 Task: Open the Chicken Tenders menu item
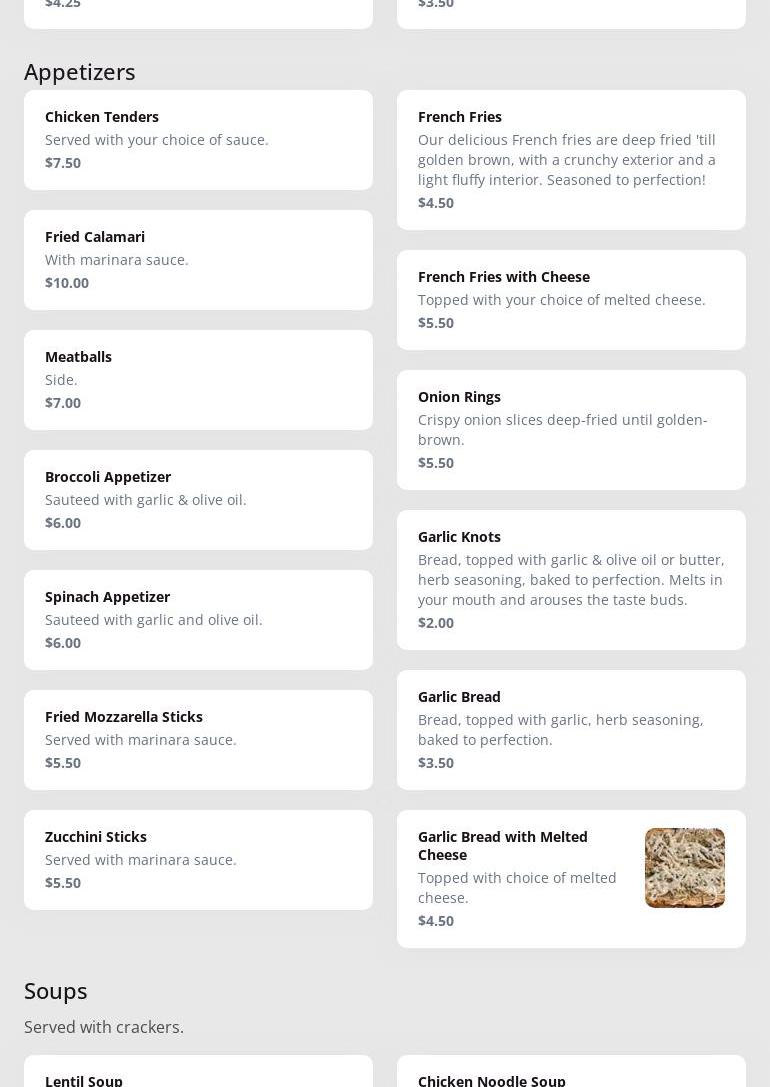[198, 140]
